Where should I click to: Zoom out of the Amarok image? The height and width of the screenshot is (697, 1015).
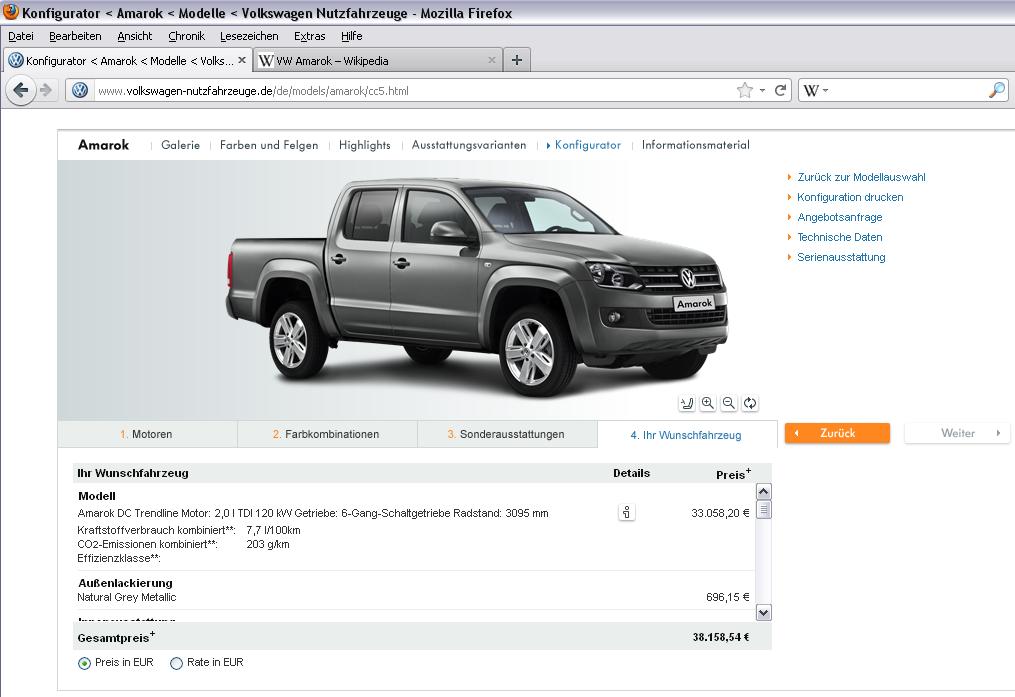pos(729,403)
